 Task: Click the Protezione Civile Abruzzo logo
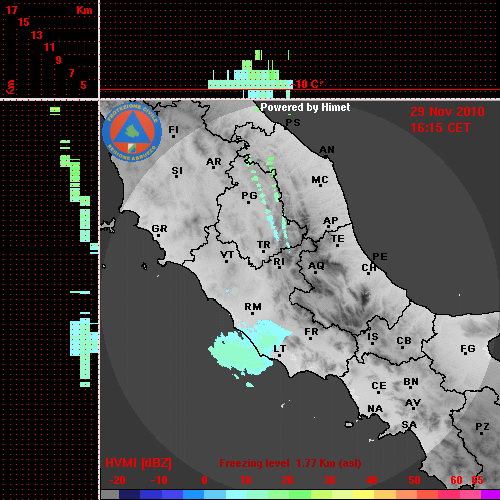click(132, 133)
